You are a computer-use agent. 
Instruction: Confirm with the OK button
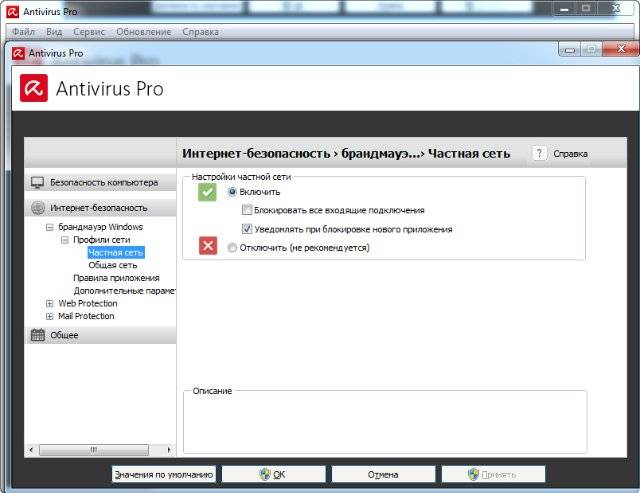coord(273,474)
